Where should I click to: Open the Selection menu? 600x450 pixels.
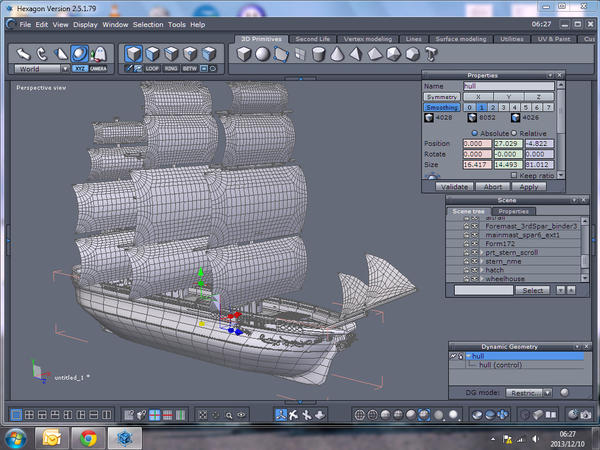[148, 23]
